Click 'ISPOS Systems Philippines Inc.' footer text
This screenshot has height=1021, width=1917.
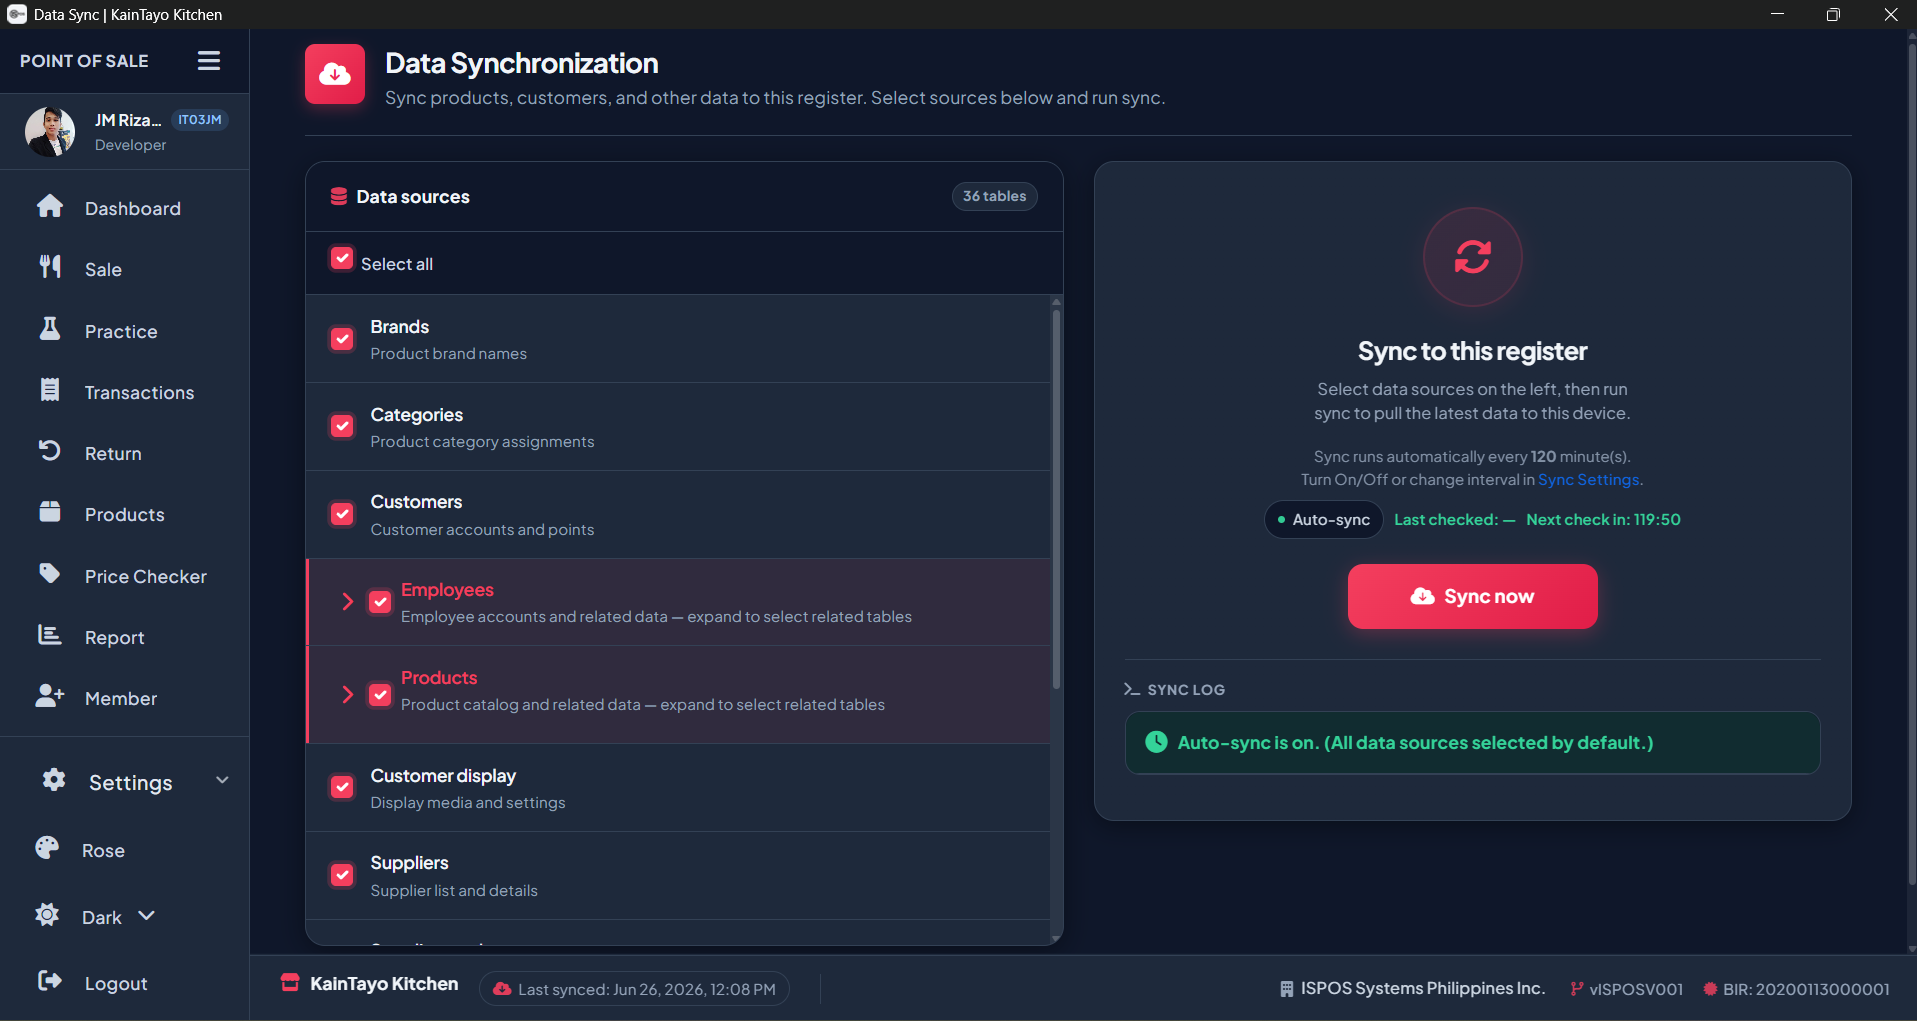(1422, 989)
